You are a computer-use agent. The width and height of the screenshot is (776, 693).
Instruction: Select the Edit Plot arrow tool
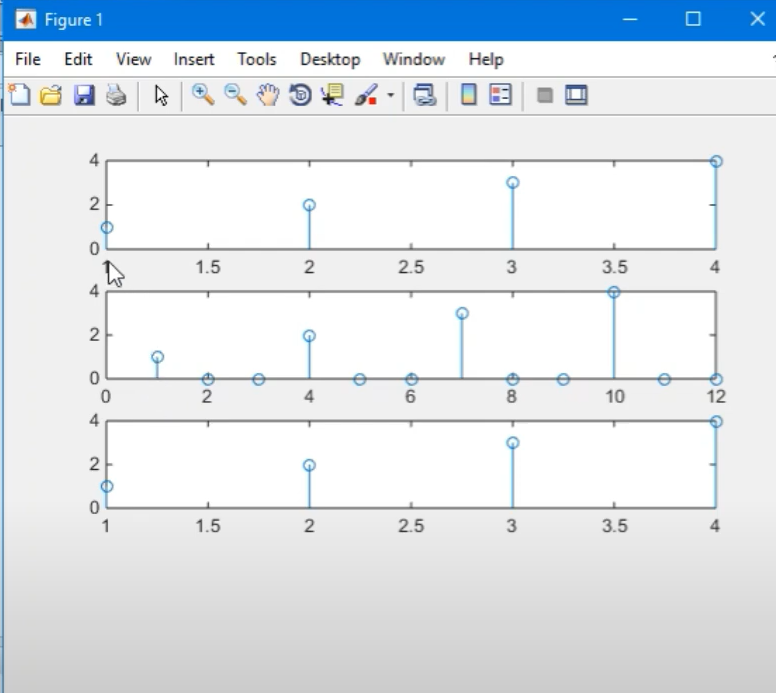click(x=161, y=95)
